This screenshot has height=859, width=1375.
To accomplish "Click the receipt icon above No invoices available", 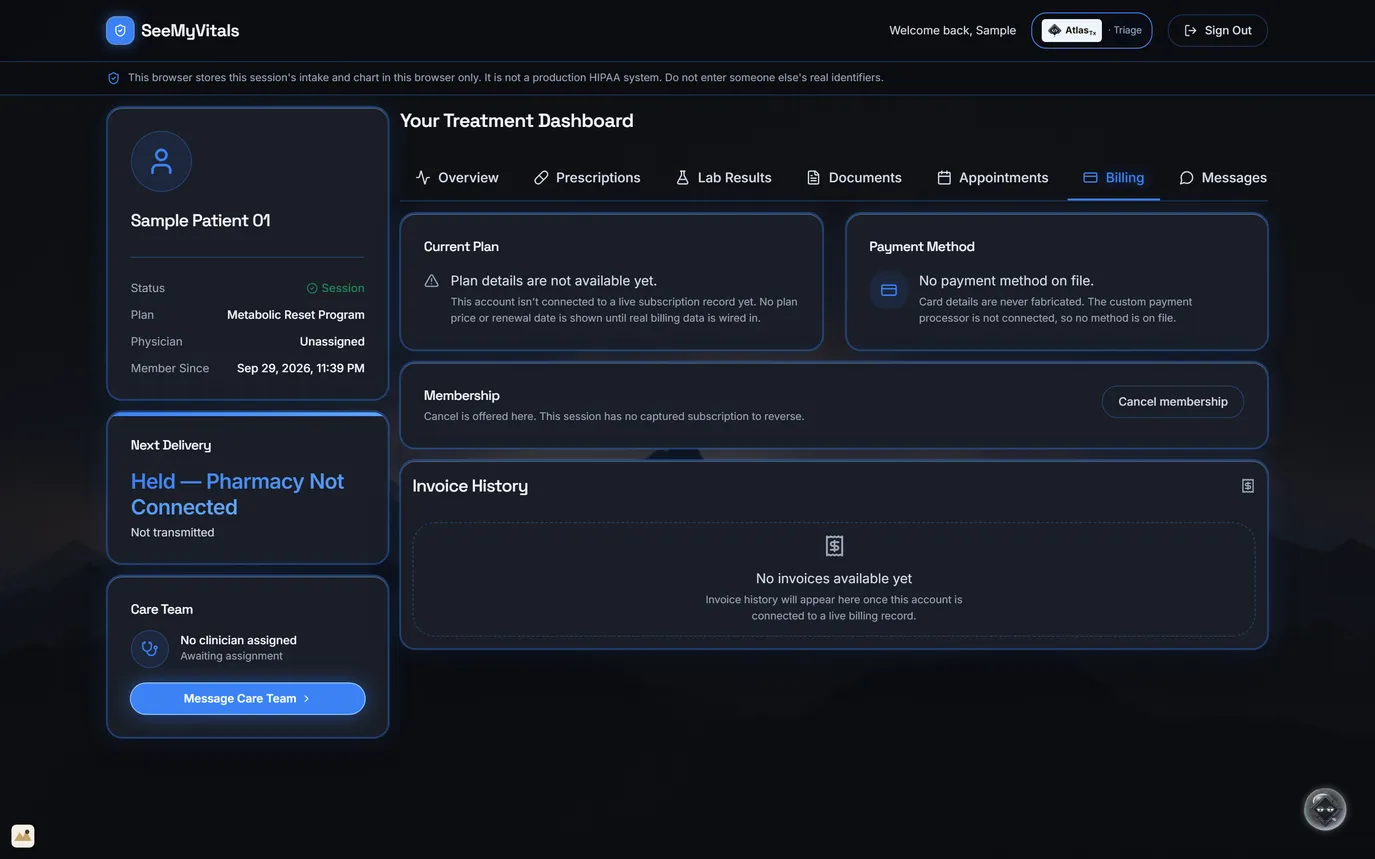I will click(834, 546).
